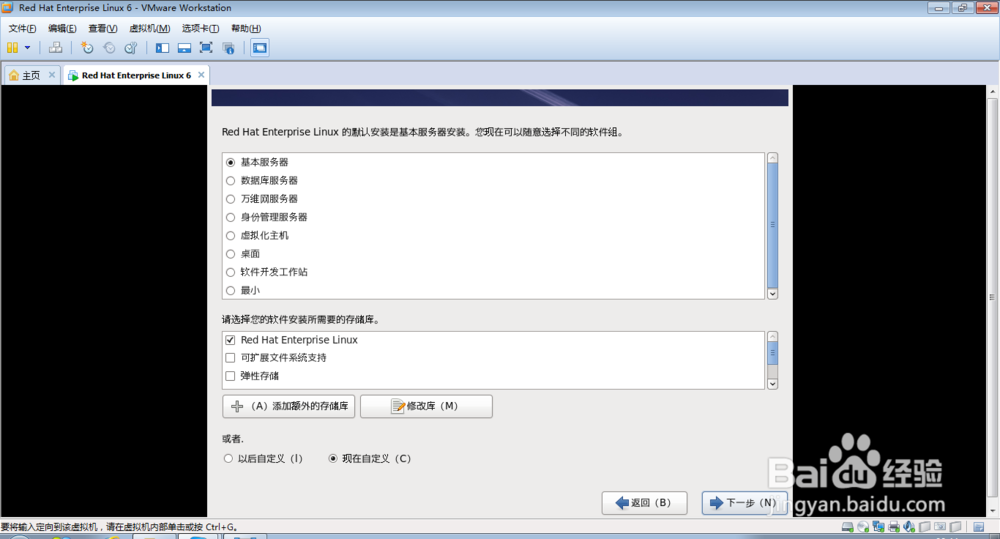Select the 软件开发工作站 radio button

[x=230, y=272]
